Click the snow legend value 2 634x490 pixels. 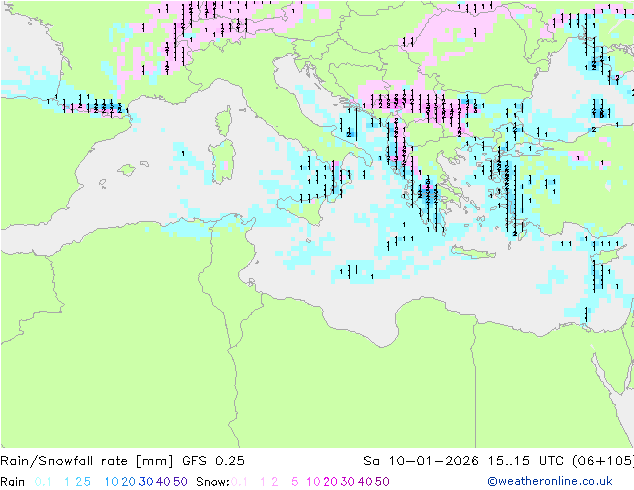275,482
